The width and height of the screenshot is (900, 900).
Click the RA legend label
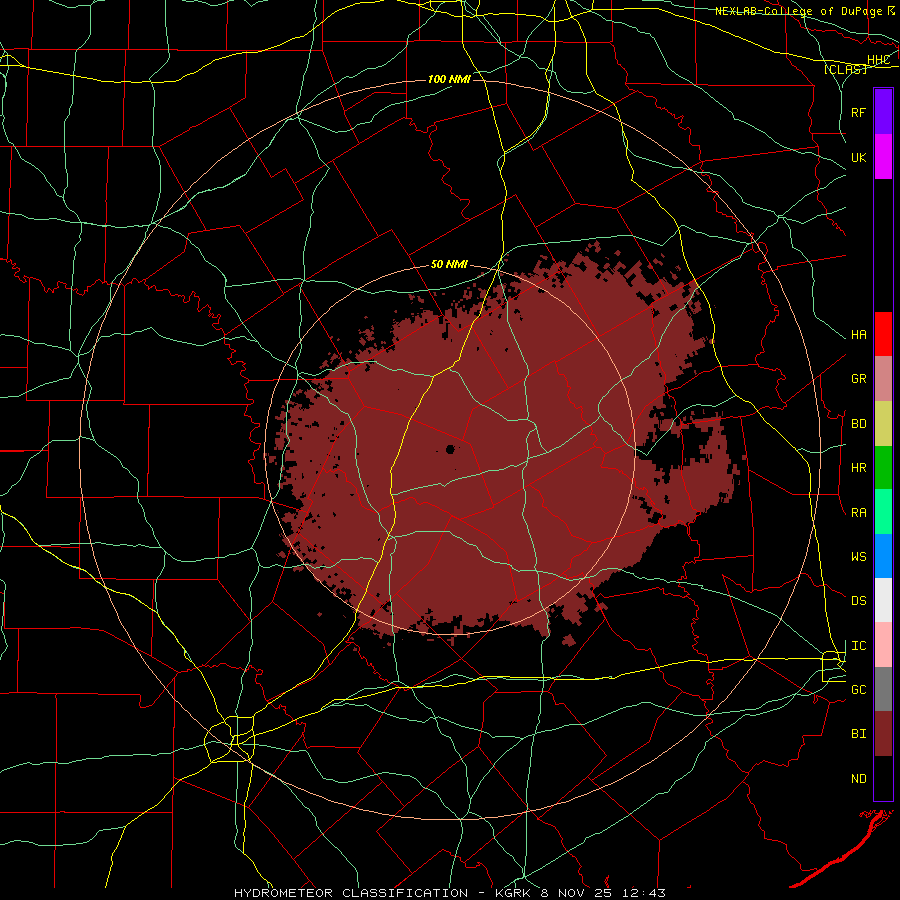point(859,513)
